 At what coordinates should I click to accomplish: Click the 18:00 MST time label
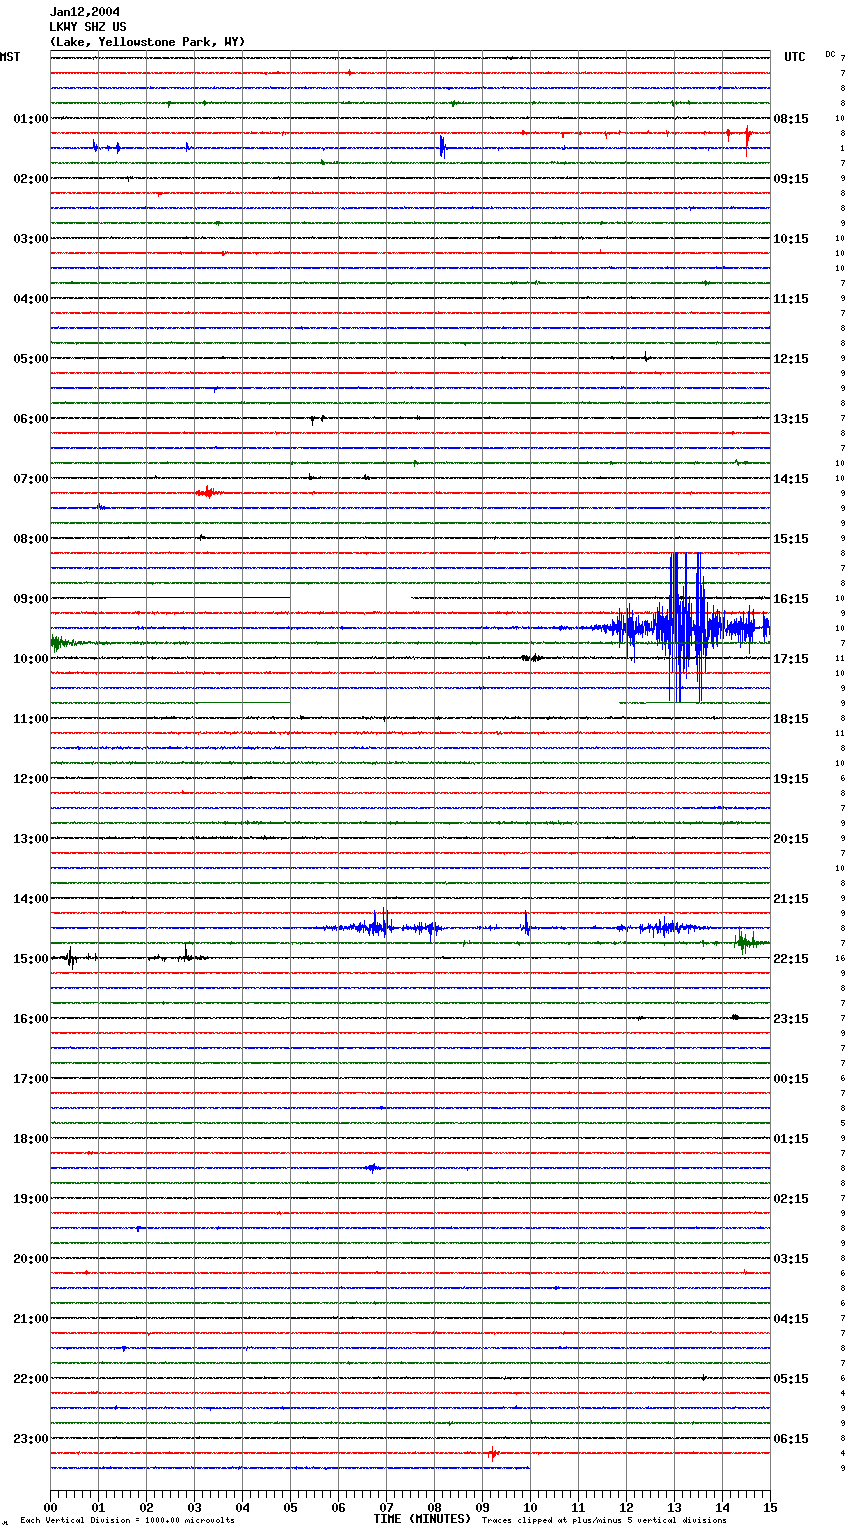click(x=31, y=1139)
